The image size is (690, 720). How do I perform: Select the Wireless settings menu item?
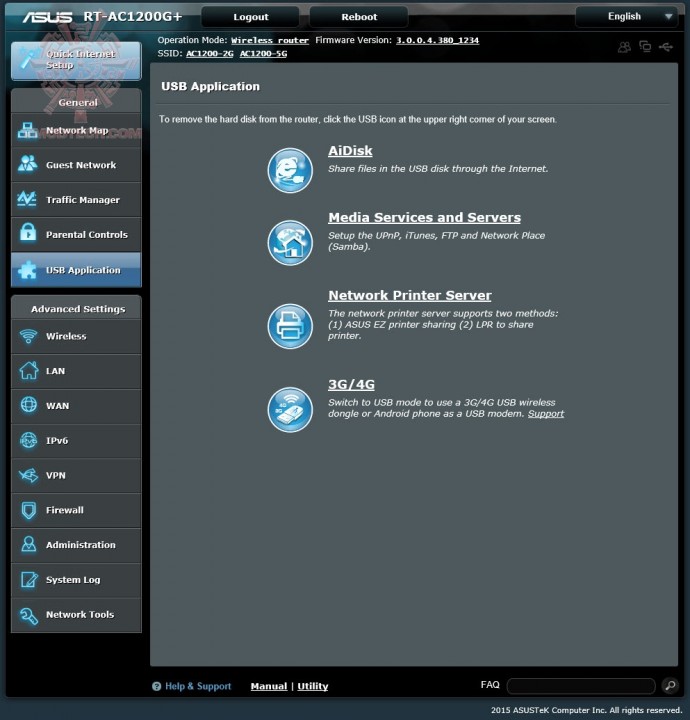76,336
